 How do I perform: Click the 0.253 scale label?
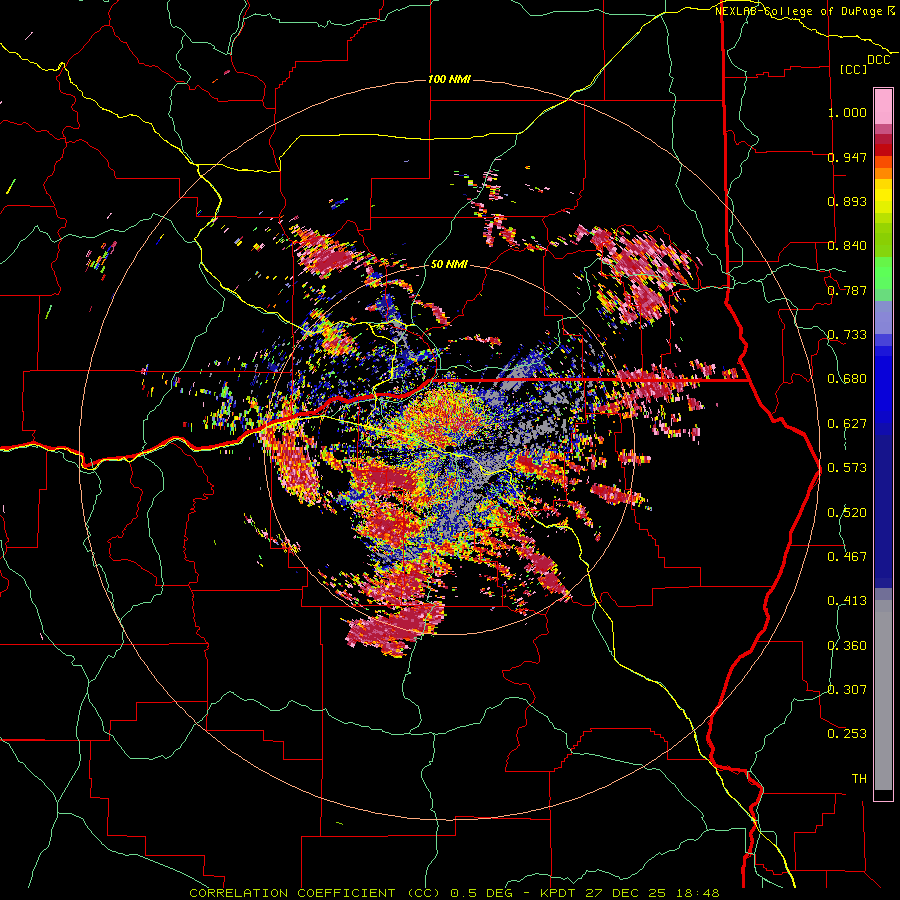[x=847, y=734]
